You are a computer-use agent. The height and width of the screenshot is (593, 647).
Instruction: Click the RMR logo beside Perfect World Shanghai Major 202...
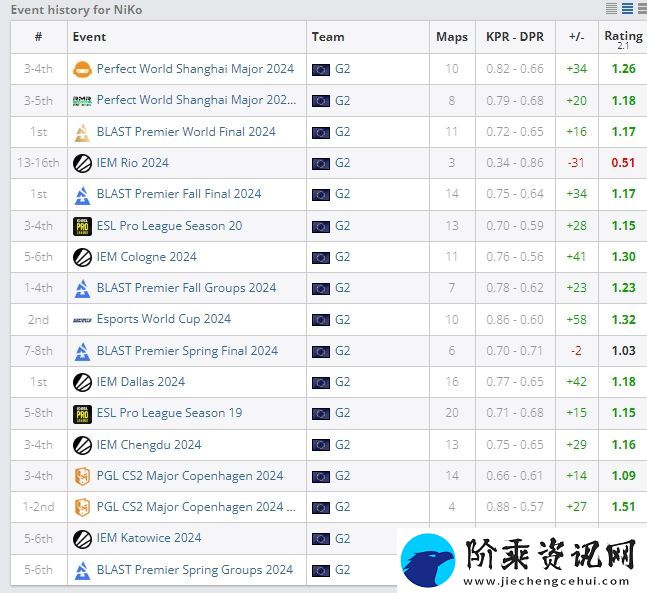click(82, 101)
